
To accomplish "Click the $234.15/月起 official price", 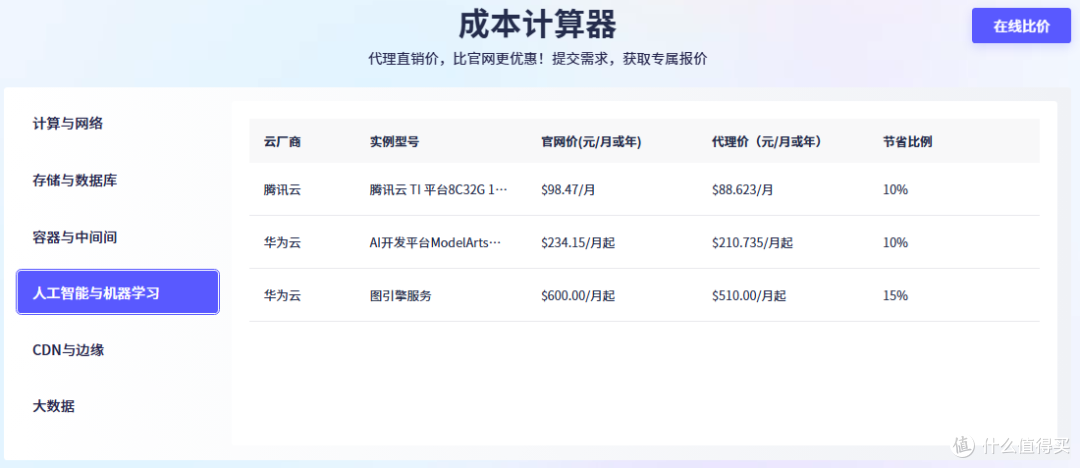I will tap(578, 243).
